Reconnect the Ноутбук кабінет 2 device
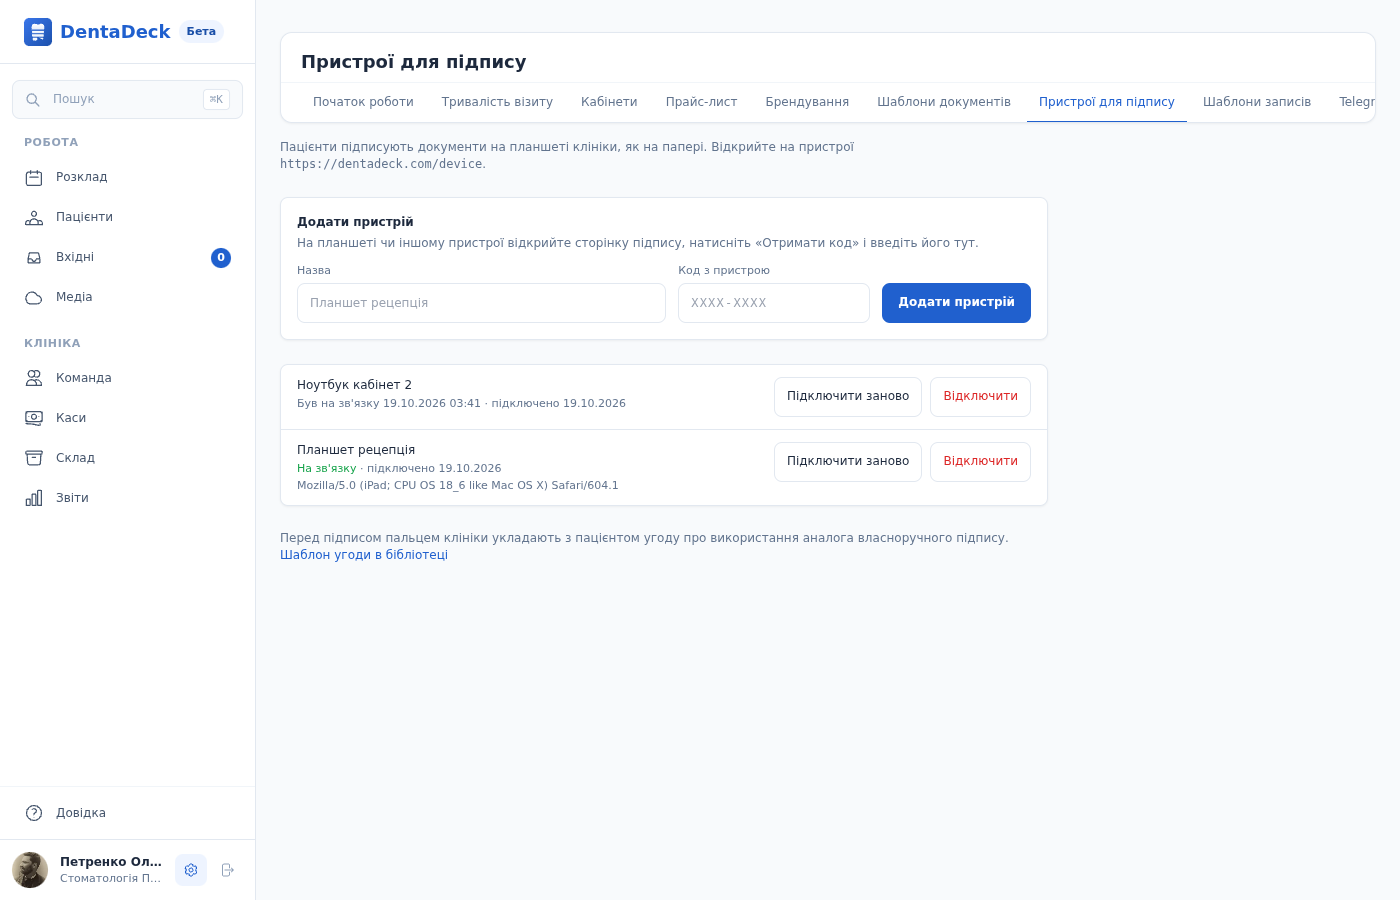 (x=848, y=397)
